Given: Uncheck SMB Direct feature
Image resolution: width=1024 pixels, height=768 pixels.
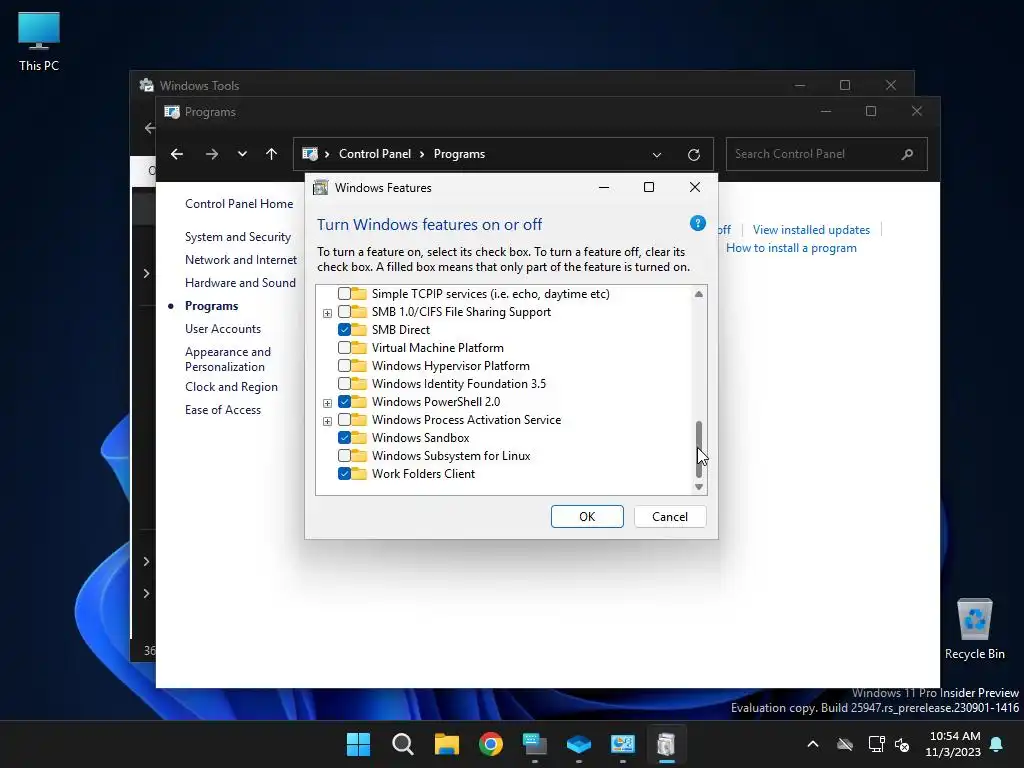Looking at the screenshot, I should 344,330.
